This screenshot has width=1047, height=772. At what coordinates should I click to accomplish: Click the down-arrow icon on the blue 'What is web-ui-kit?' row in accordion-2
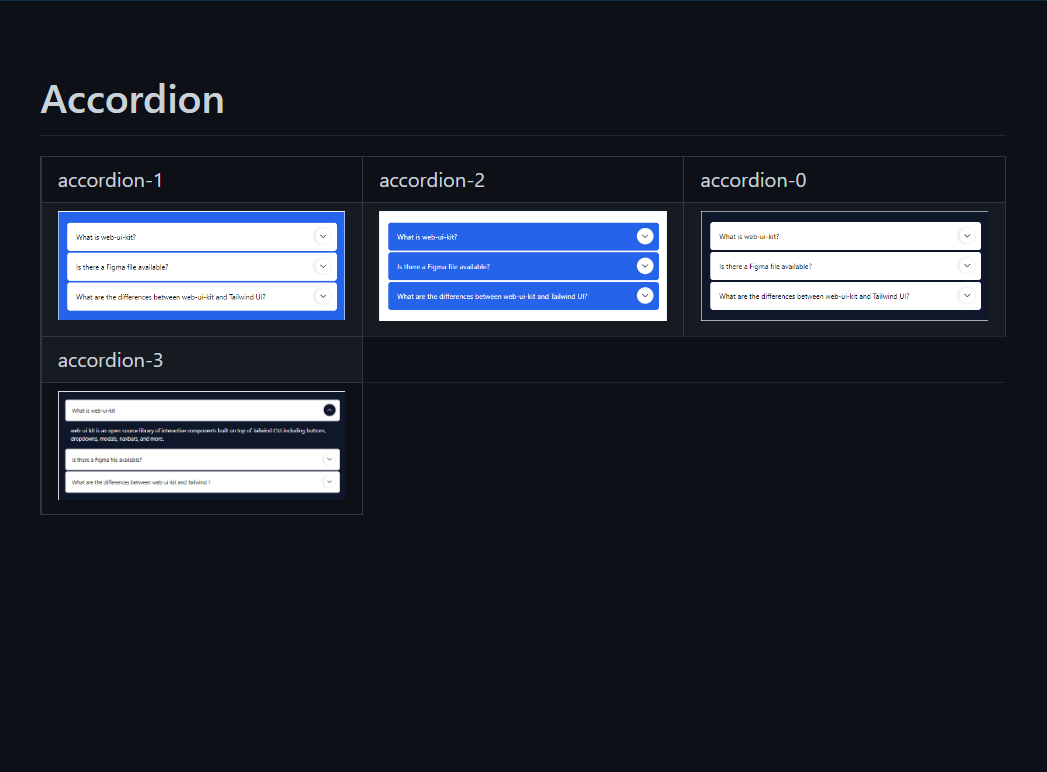645,236
